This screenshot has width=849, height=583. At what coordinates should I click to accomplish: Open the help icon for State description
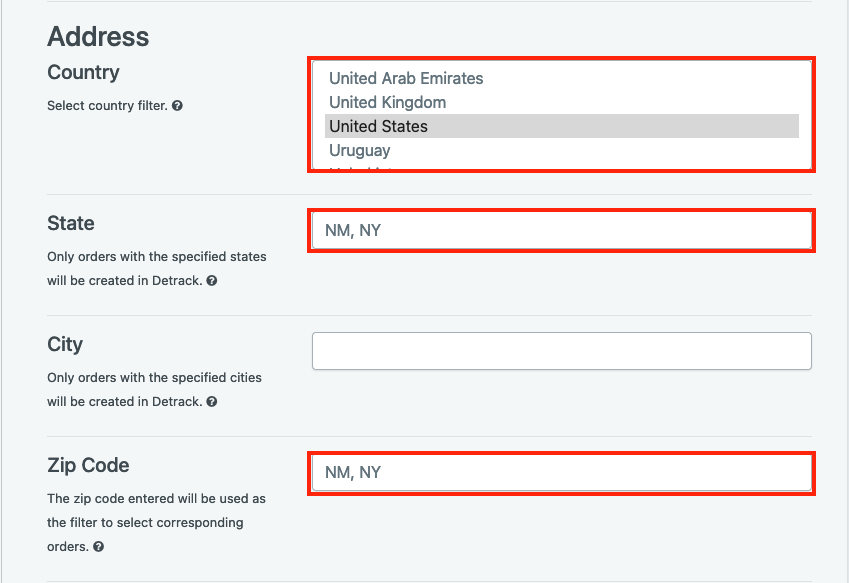pos(212,280)
